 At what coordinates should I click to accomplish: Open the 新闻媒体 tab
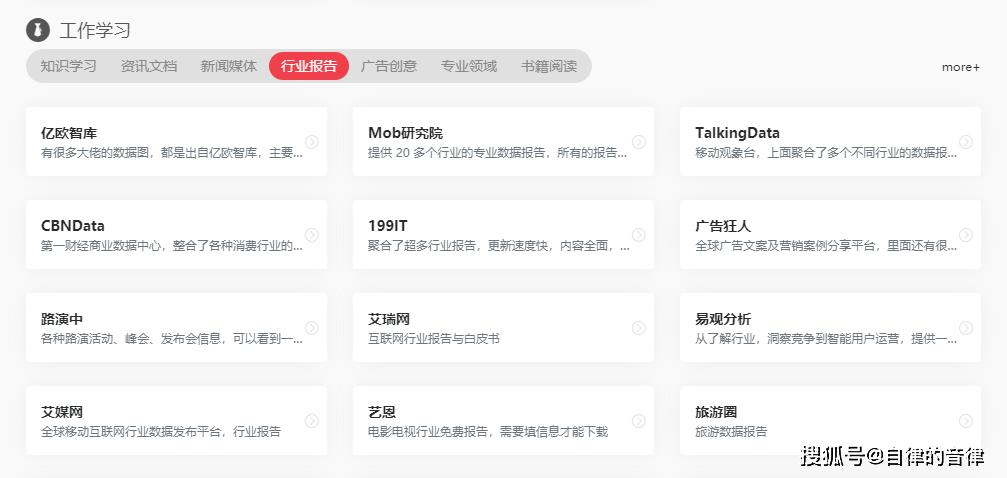[x=229, y=66]
